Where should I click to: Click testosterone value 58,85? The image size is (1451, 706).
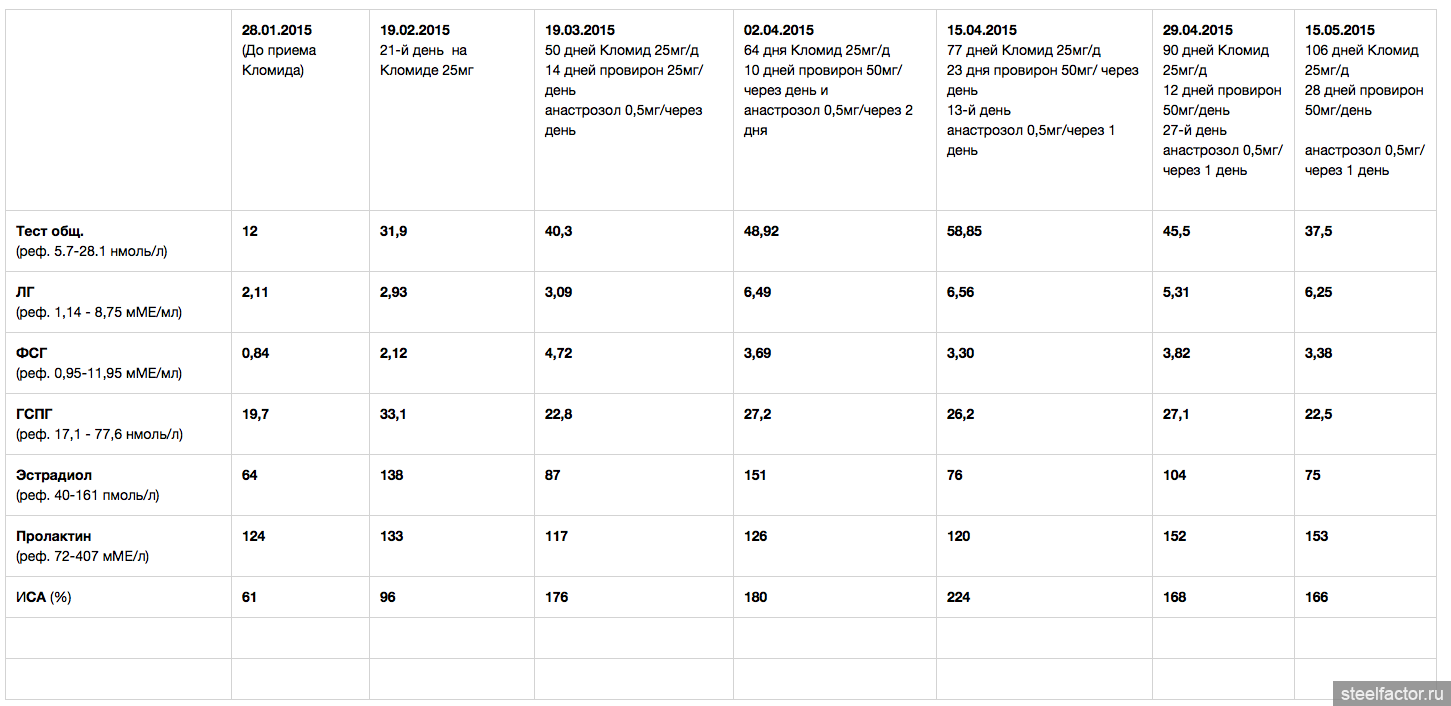[x=964, y=231]
